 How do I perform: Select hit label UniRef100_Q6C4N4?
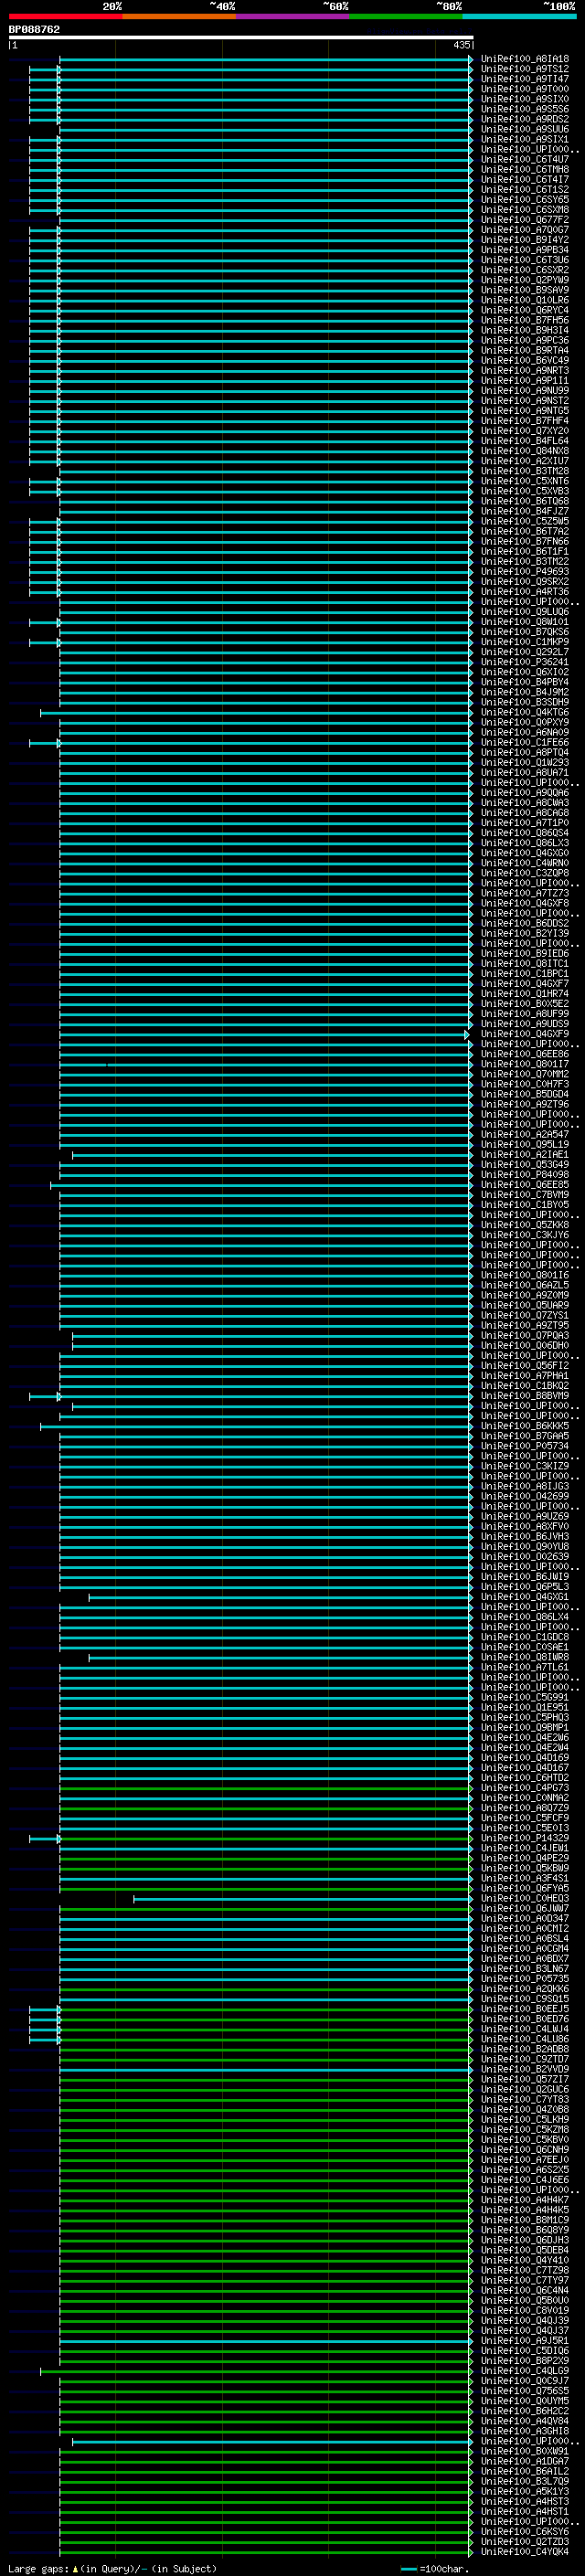[525, 2291]
